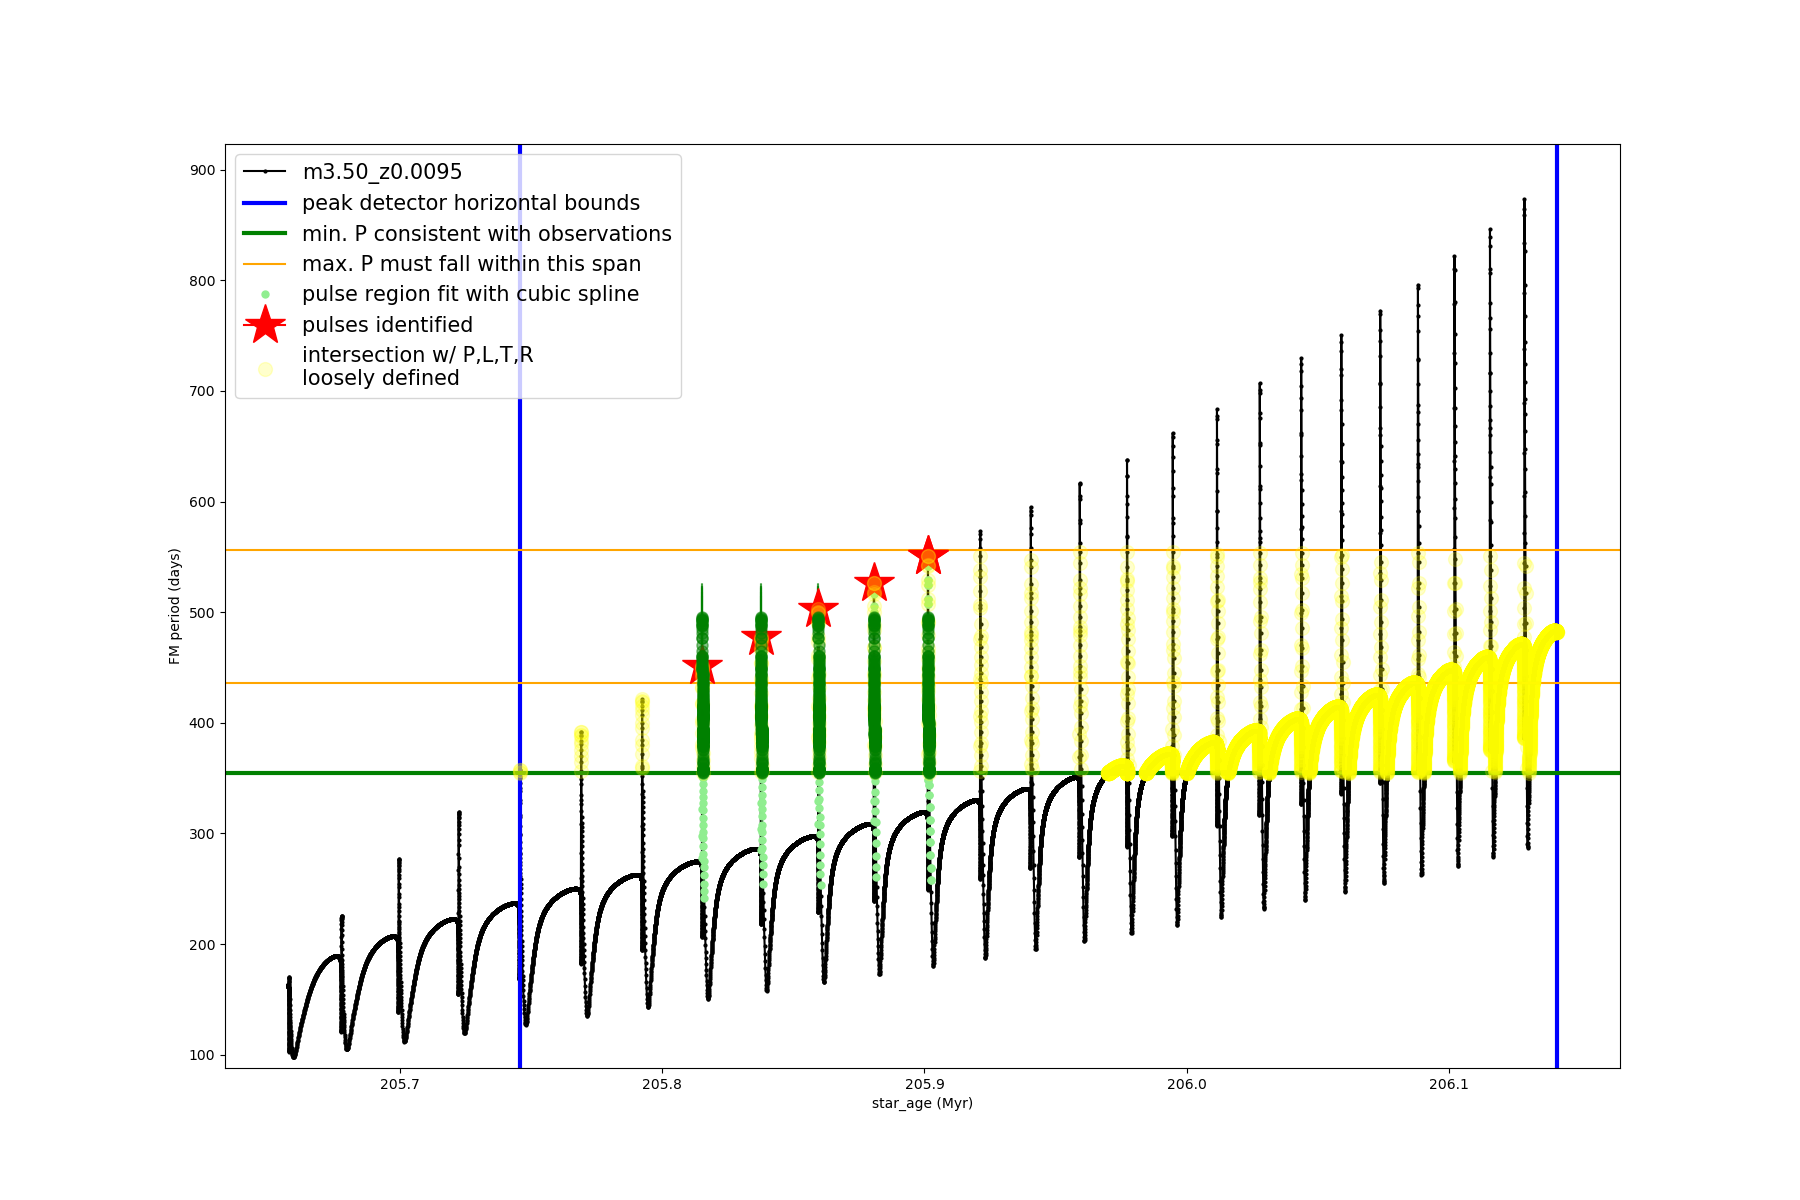Click the lowest red star pulse marker
Image resolution: width=1800 pixels, height=1200 pixels.
[x=702, y=670]
